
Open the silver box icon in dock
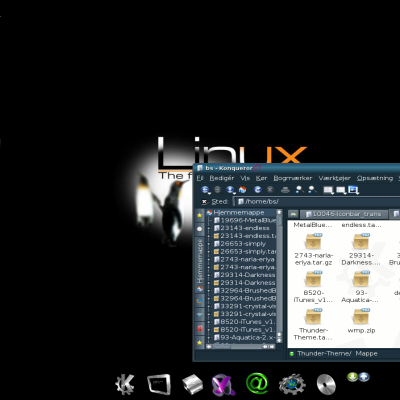[192, 384]
